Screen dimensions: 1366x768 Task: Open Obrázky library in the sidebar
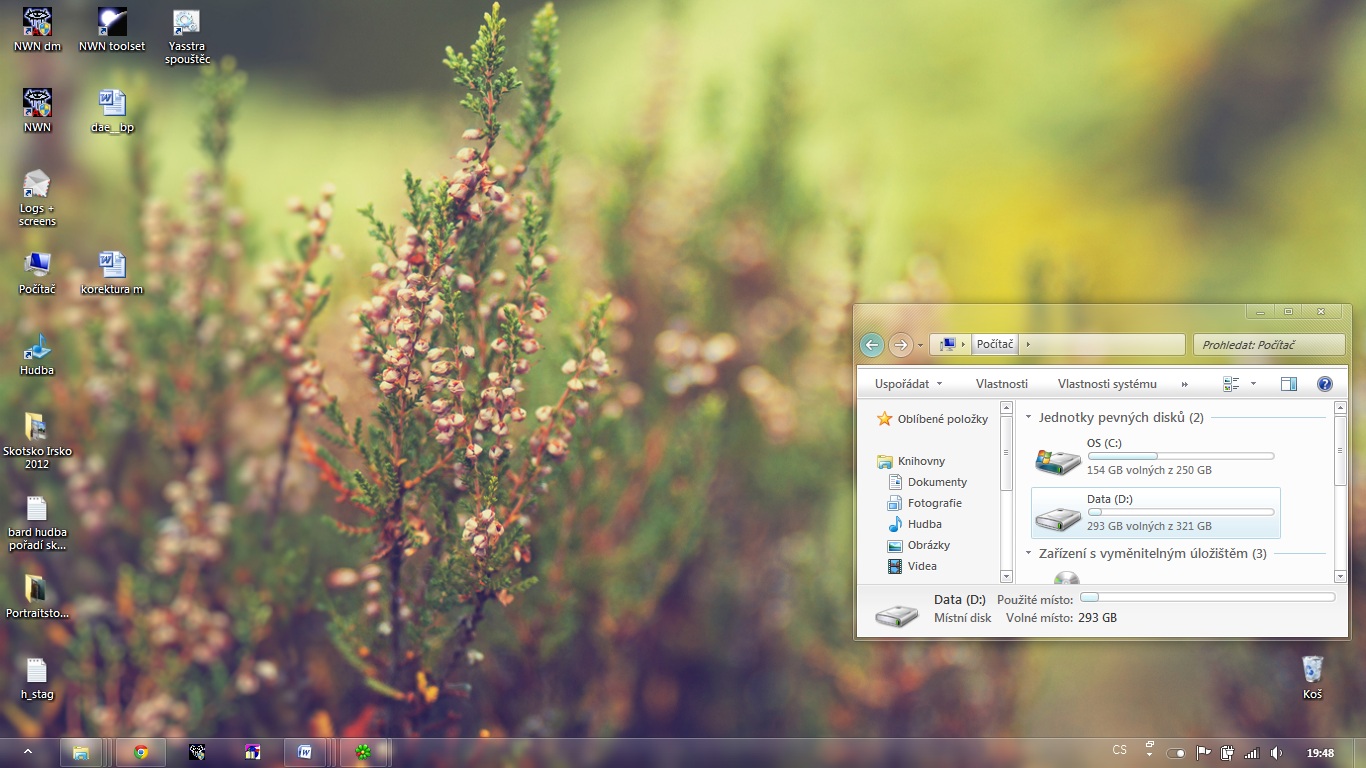coord(928,545)
